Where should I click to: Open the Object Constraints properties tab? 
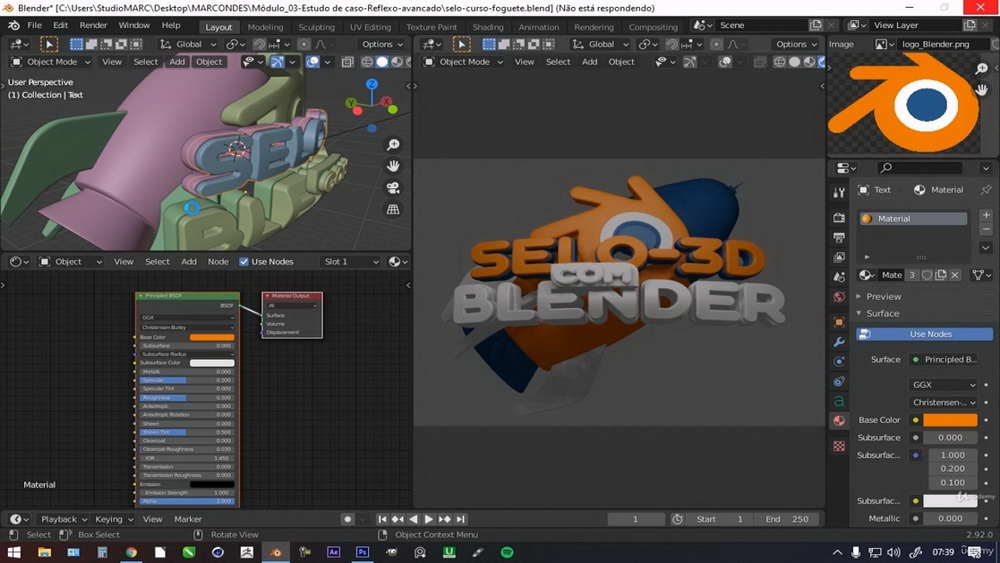point(839,381)
